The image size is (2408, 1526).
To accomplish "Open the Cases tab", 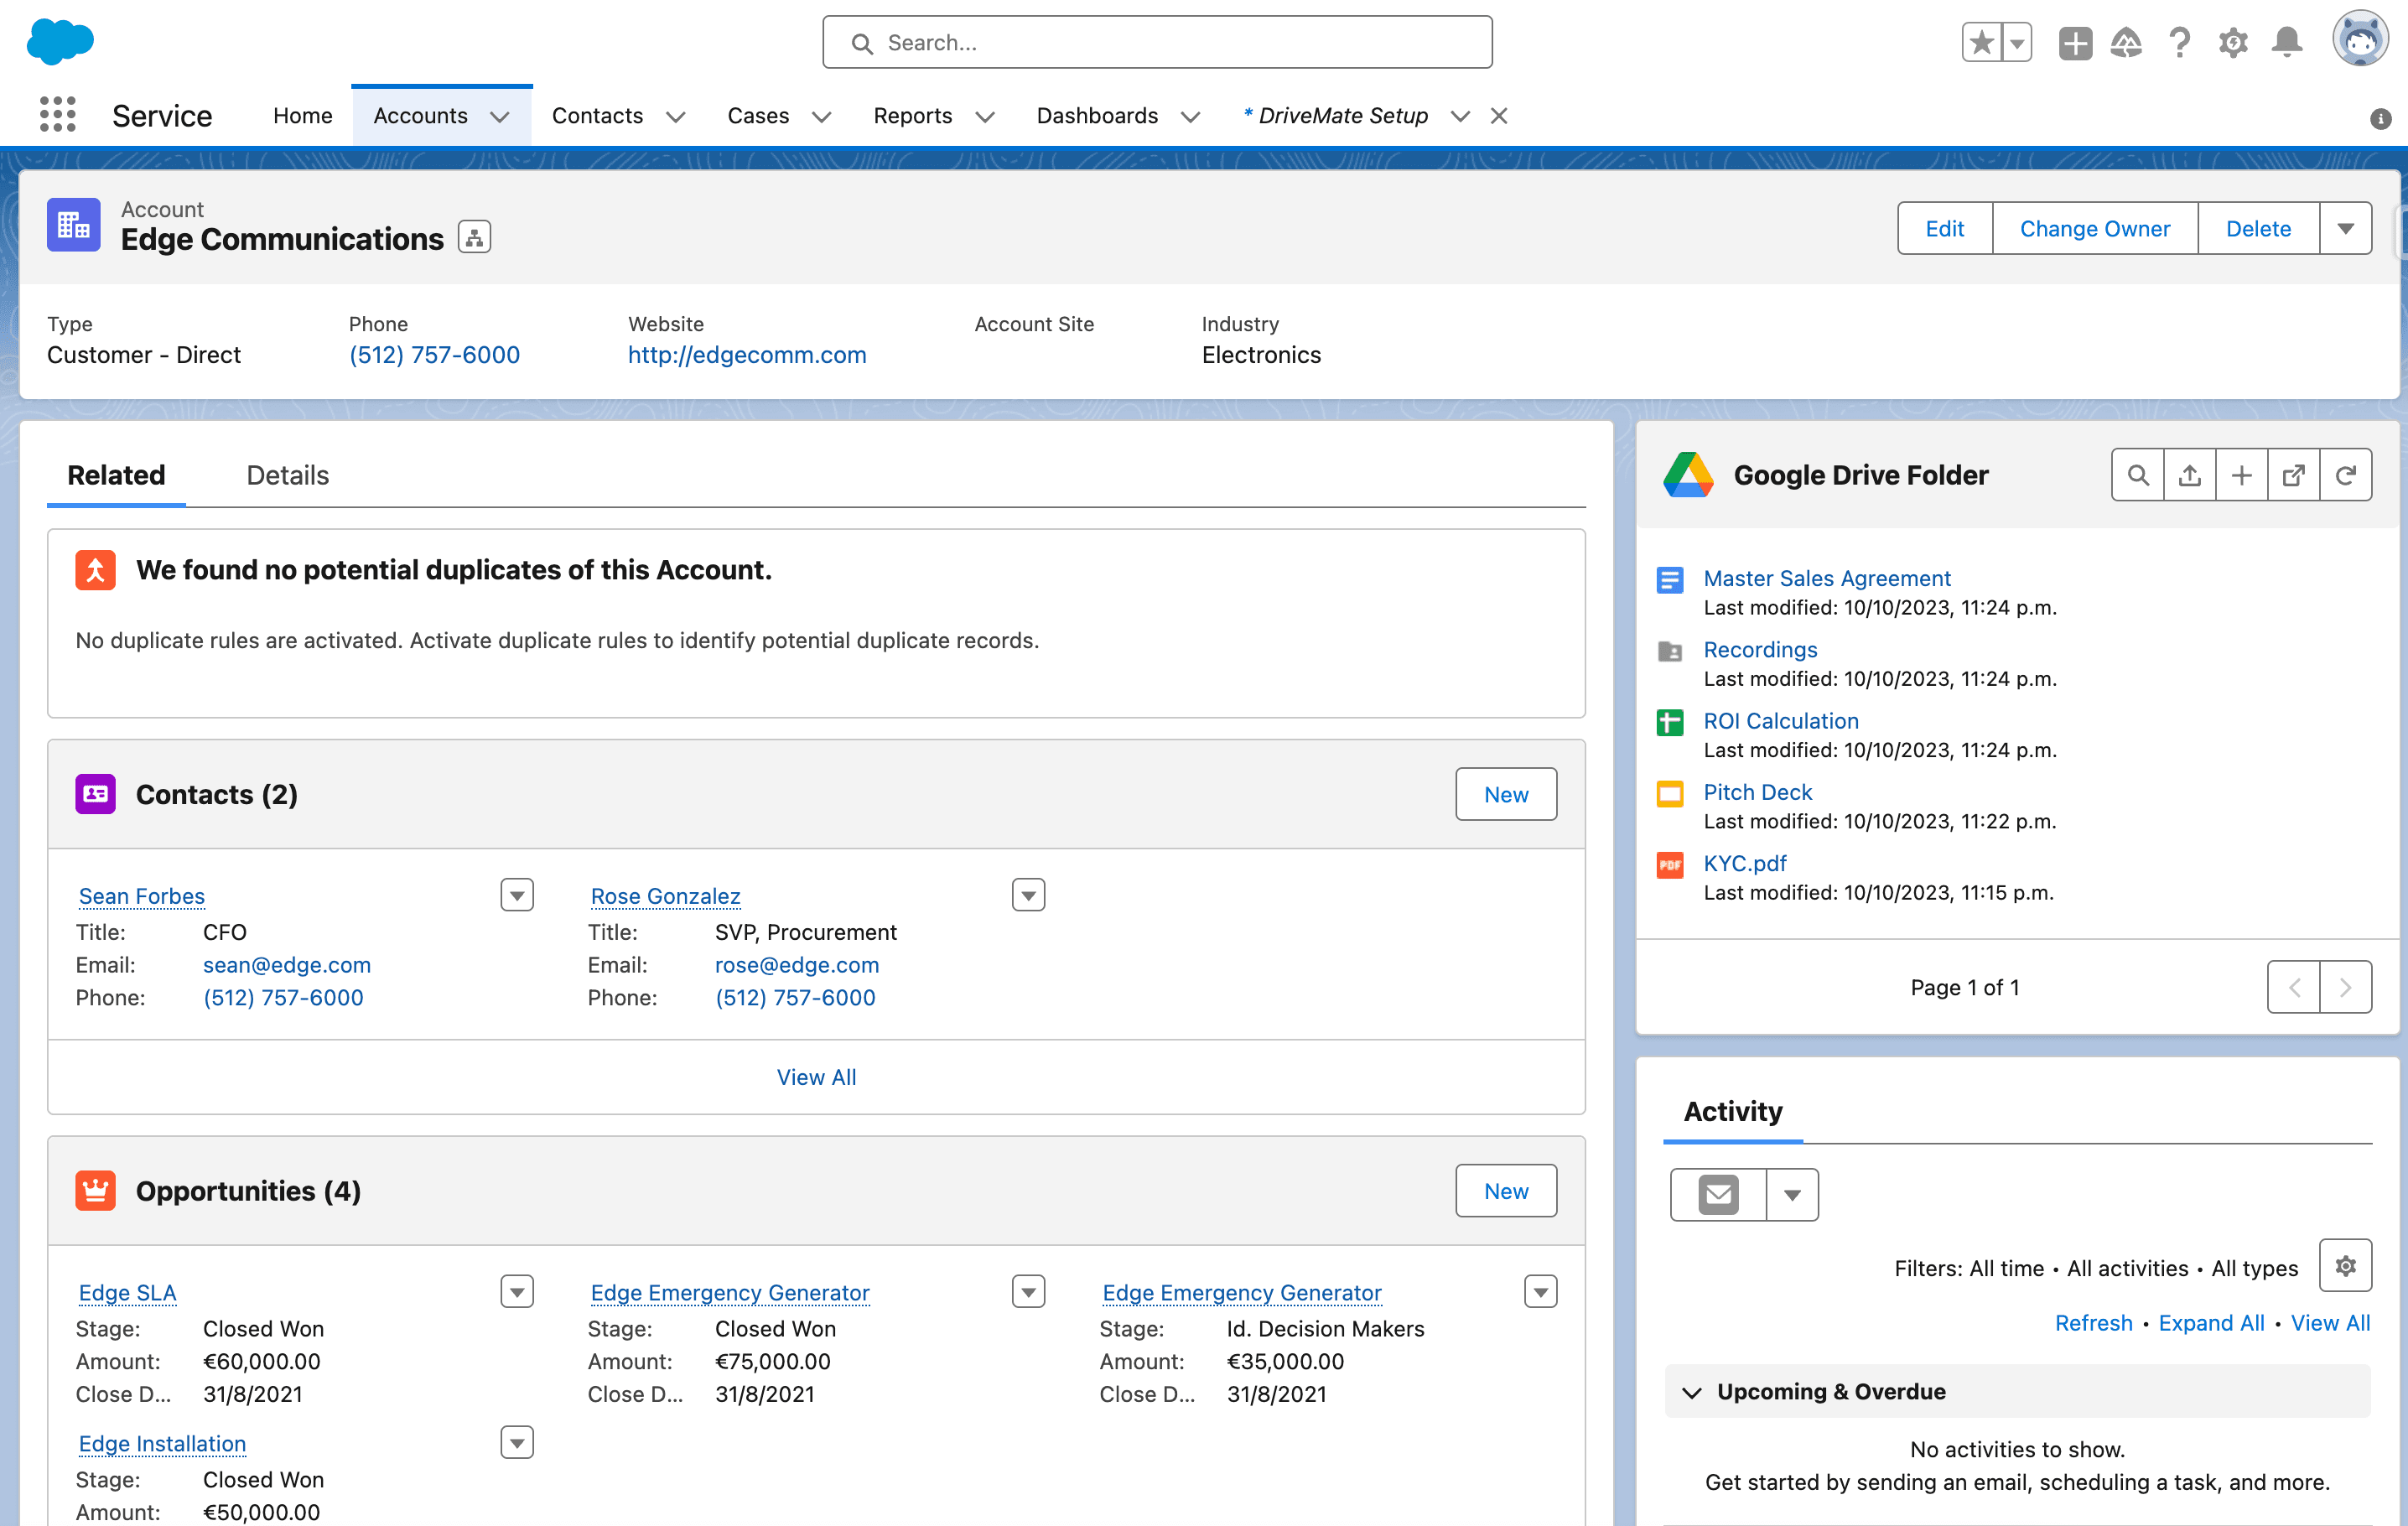I will pos(758,116).
